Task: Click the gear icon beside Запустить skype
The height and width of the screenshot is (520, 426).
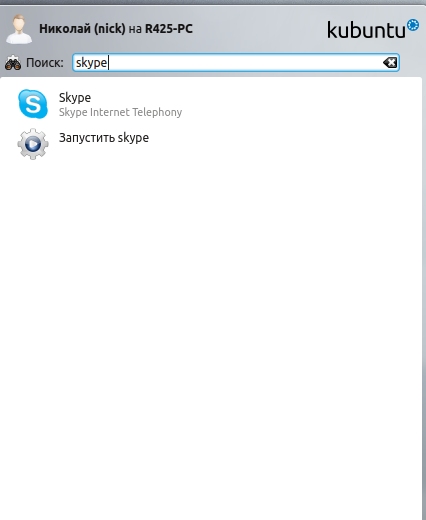Action: tap(33, 144)
